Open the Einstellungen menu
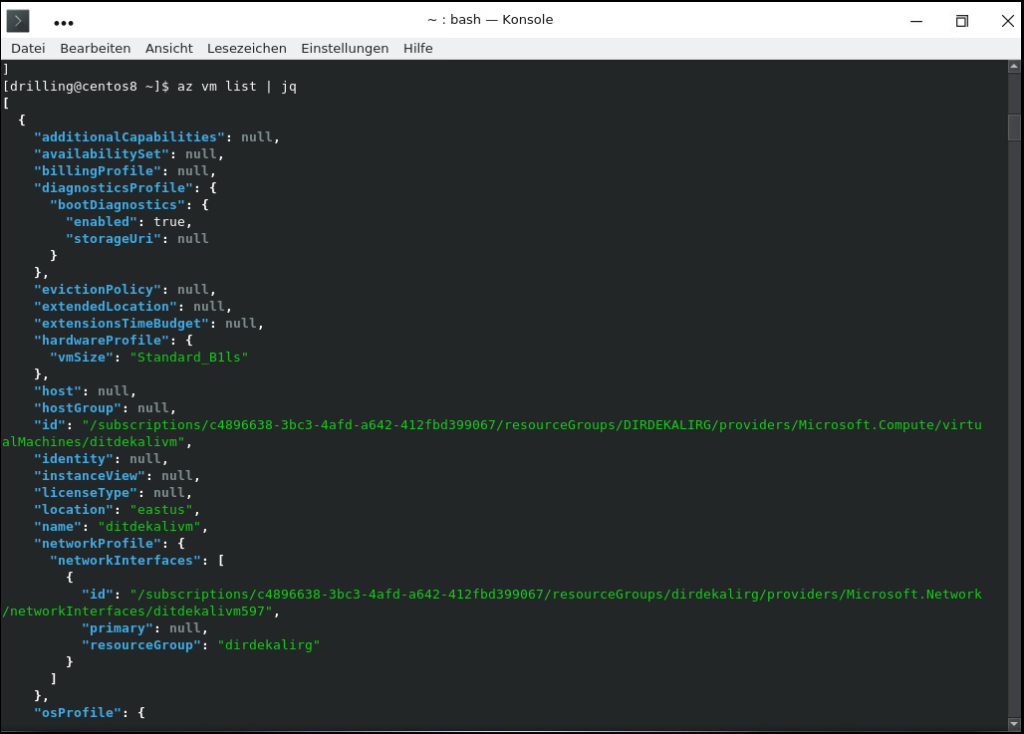Screen dimensions: 1024x734 [x=345, y=48]
